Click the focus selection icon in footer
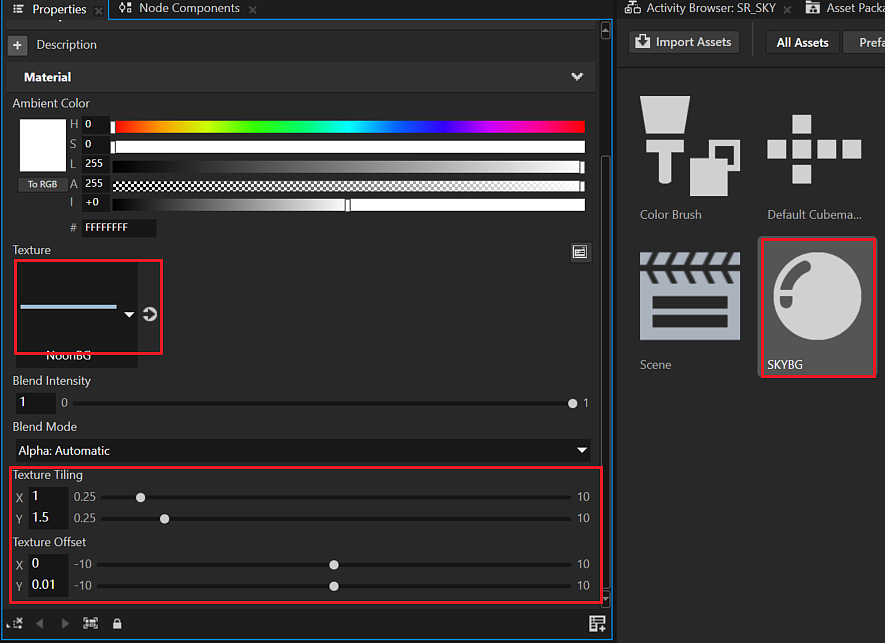The image size is (885, 643). coord(90,623)
